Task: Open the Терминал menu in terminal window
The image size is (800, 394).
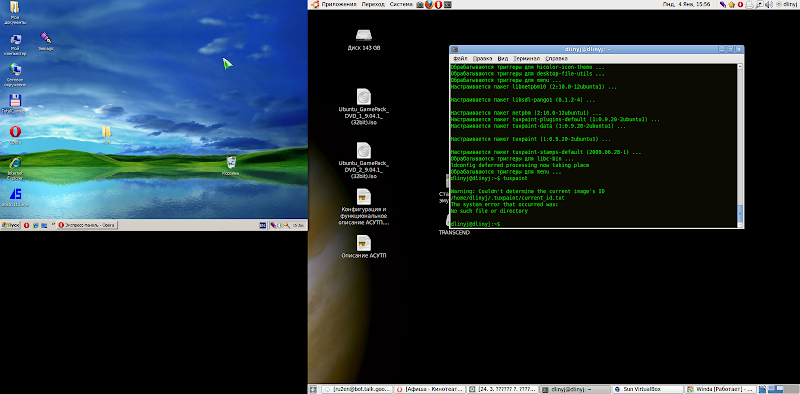Action: click(x=527, y=59)
